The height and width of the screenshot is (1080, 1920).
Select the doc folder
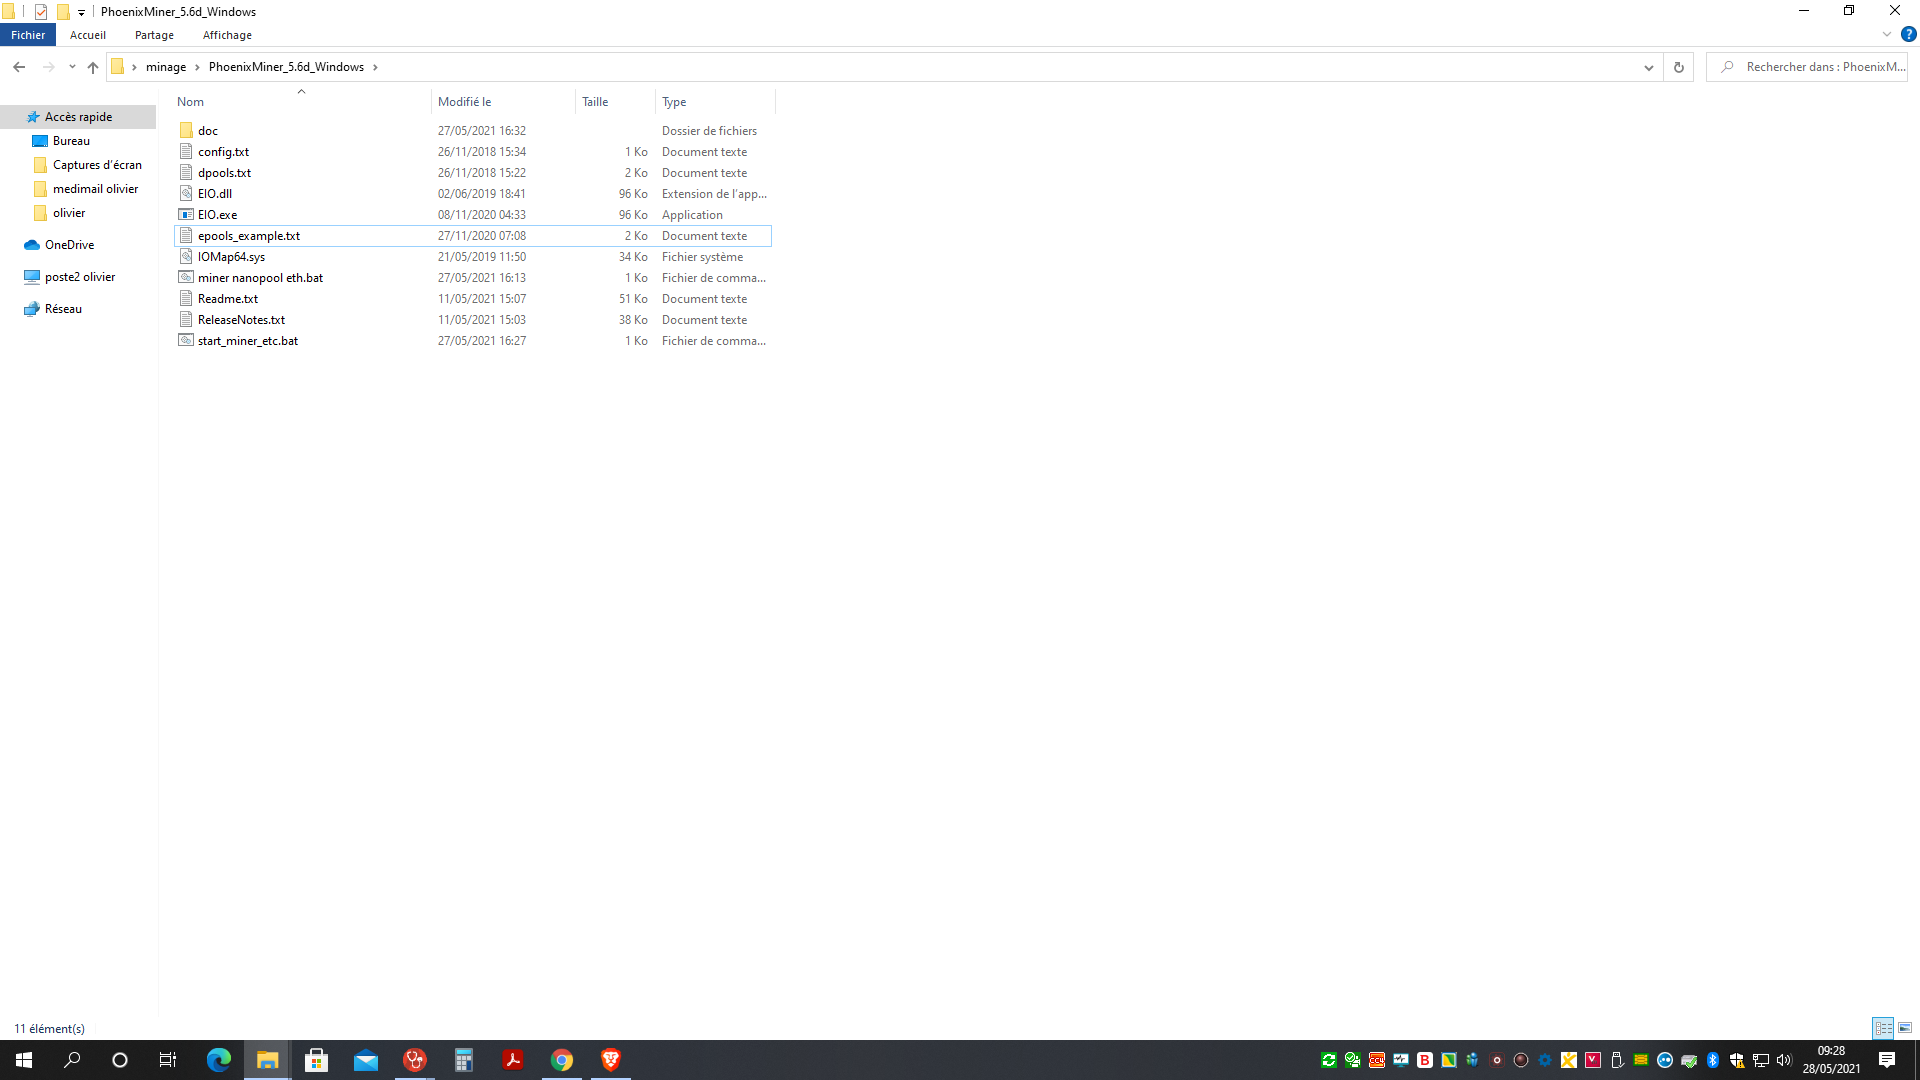207,131
